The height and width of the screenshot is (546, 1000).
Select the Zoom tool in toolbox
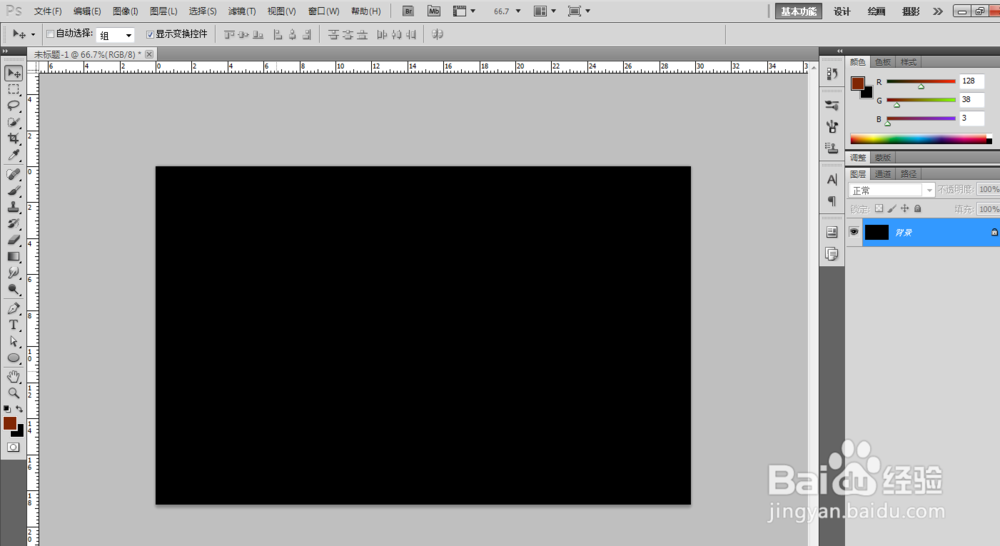point(13,394)
